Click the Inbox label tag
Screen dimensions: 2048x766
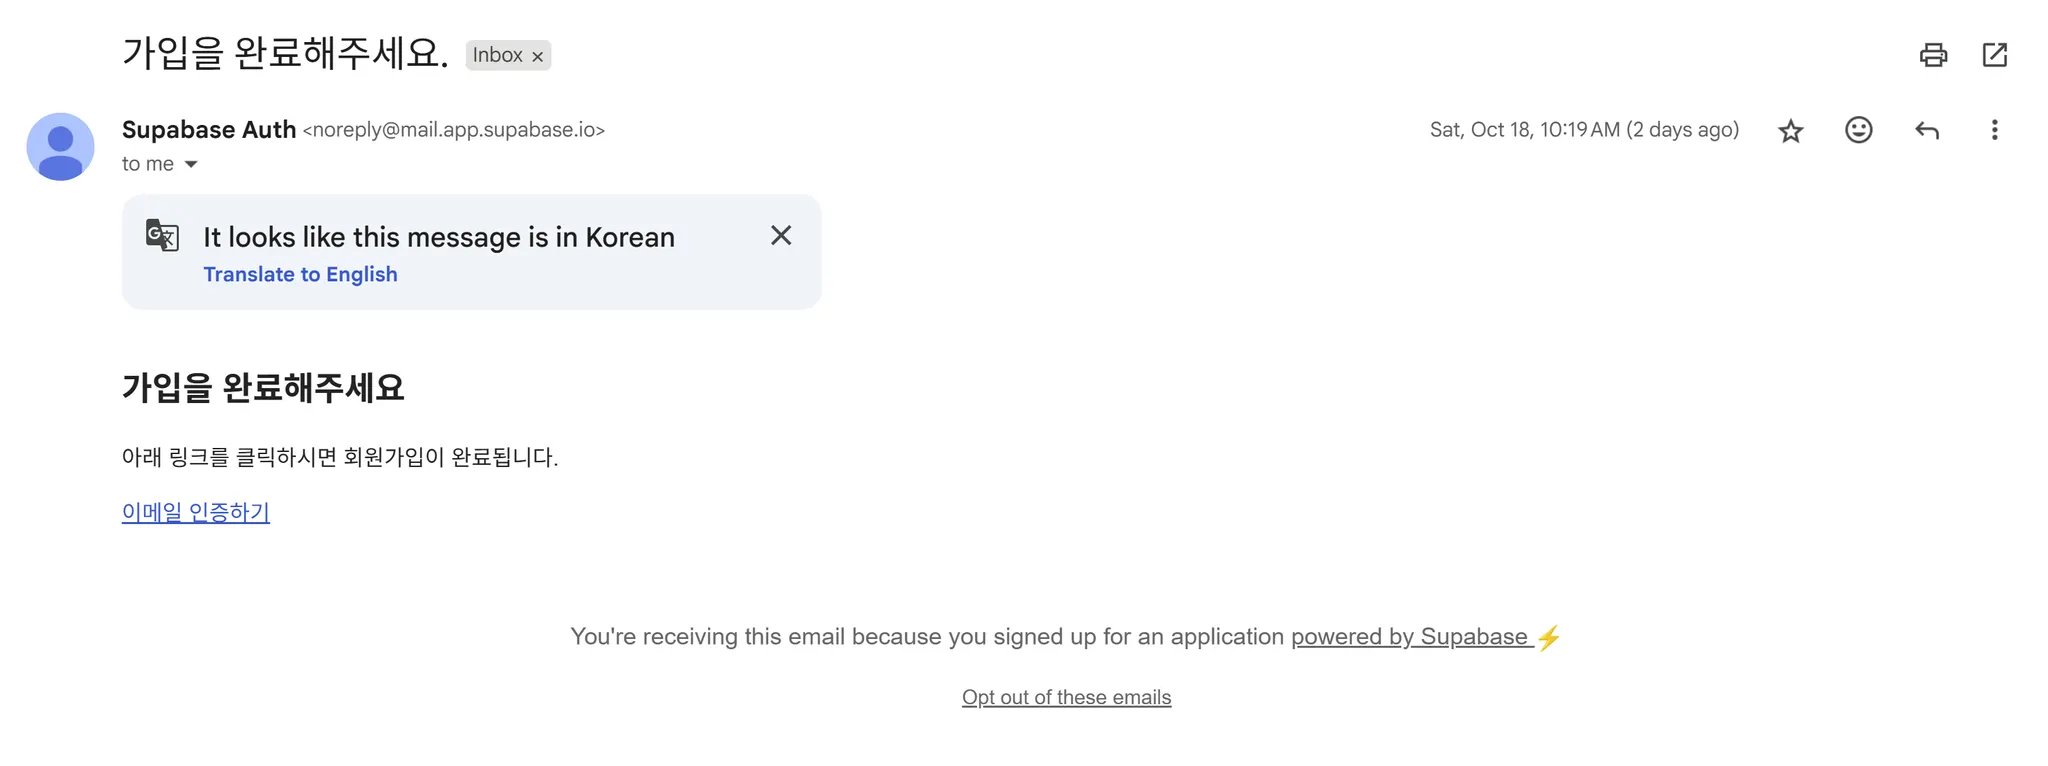point(497,55)
